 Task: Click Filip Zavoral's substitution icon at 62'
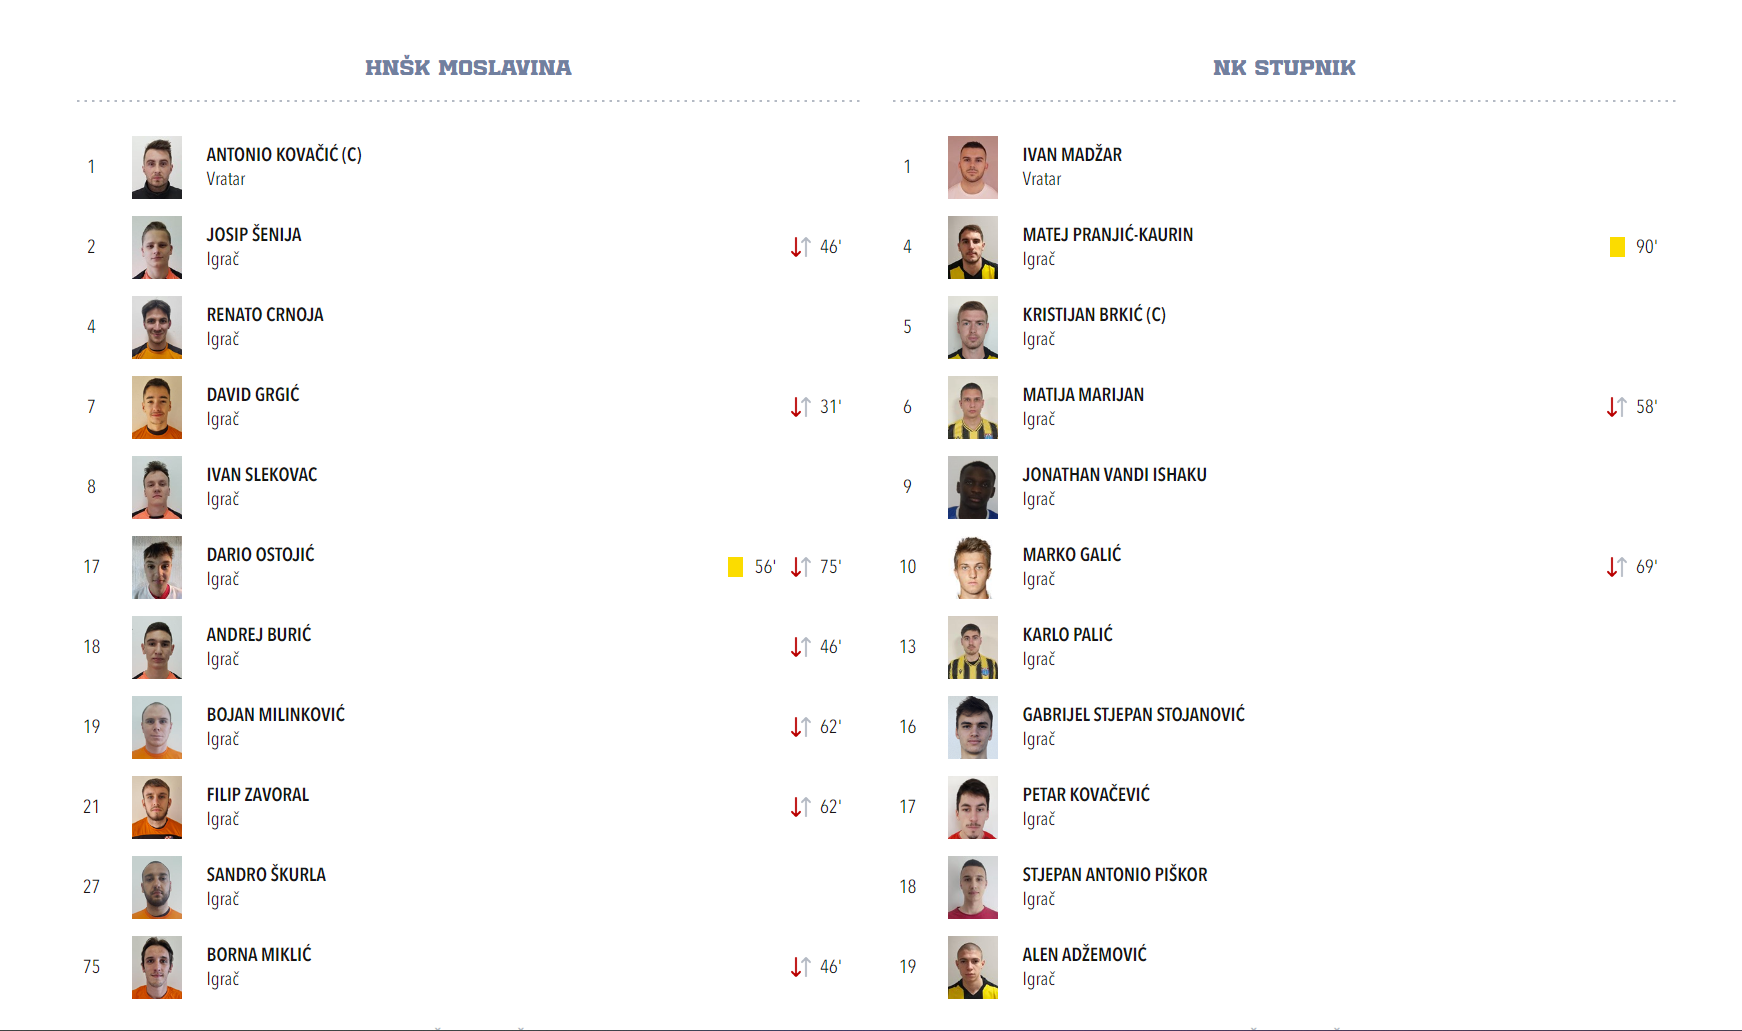click(800, 807)
